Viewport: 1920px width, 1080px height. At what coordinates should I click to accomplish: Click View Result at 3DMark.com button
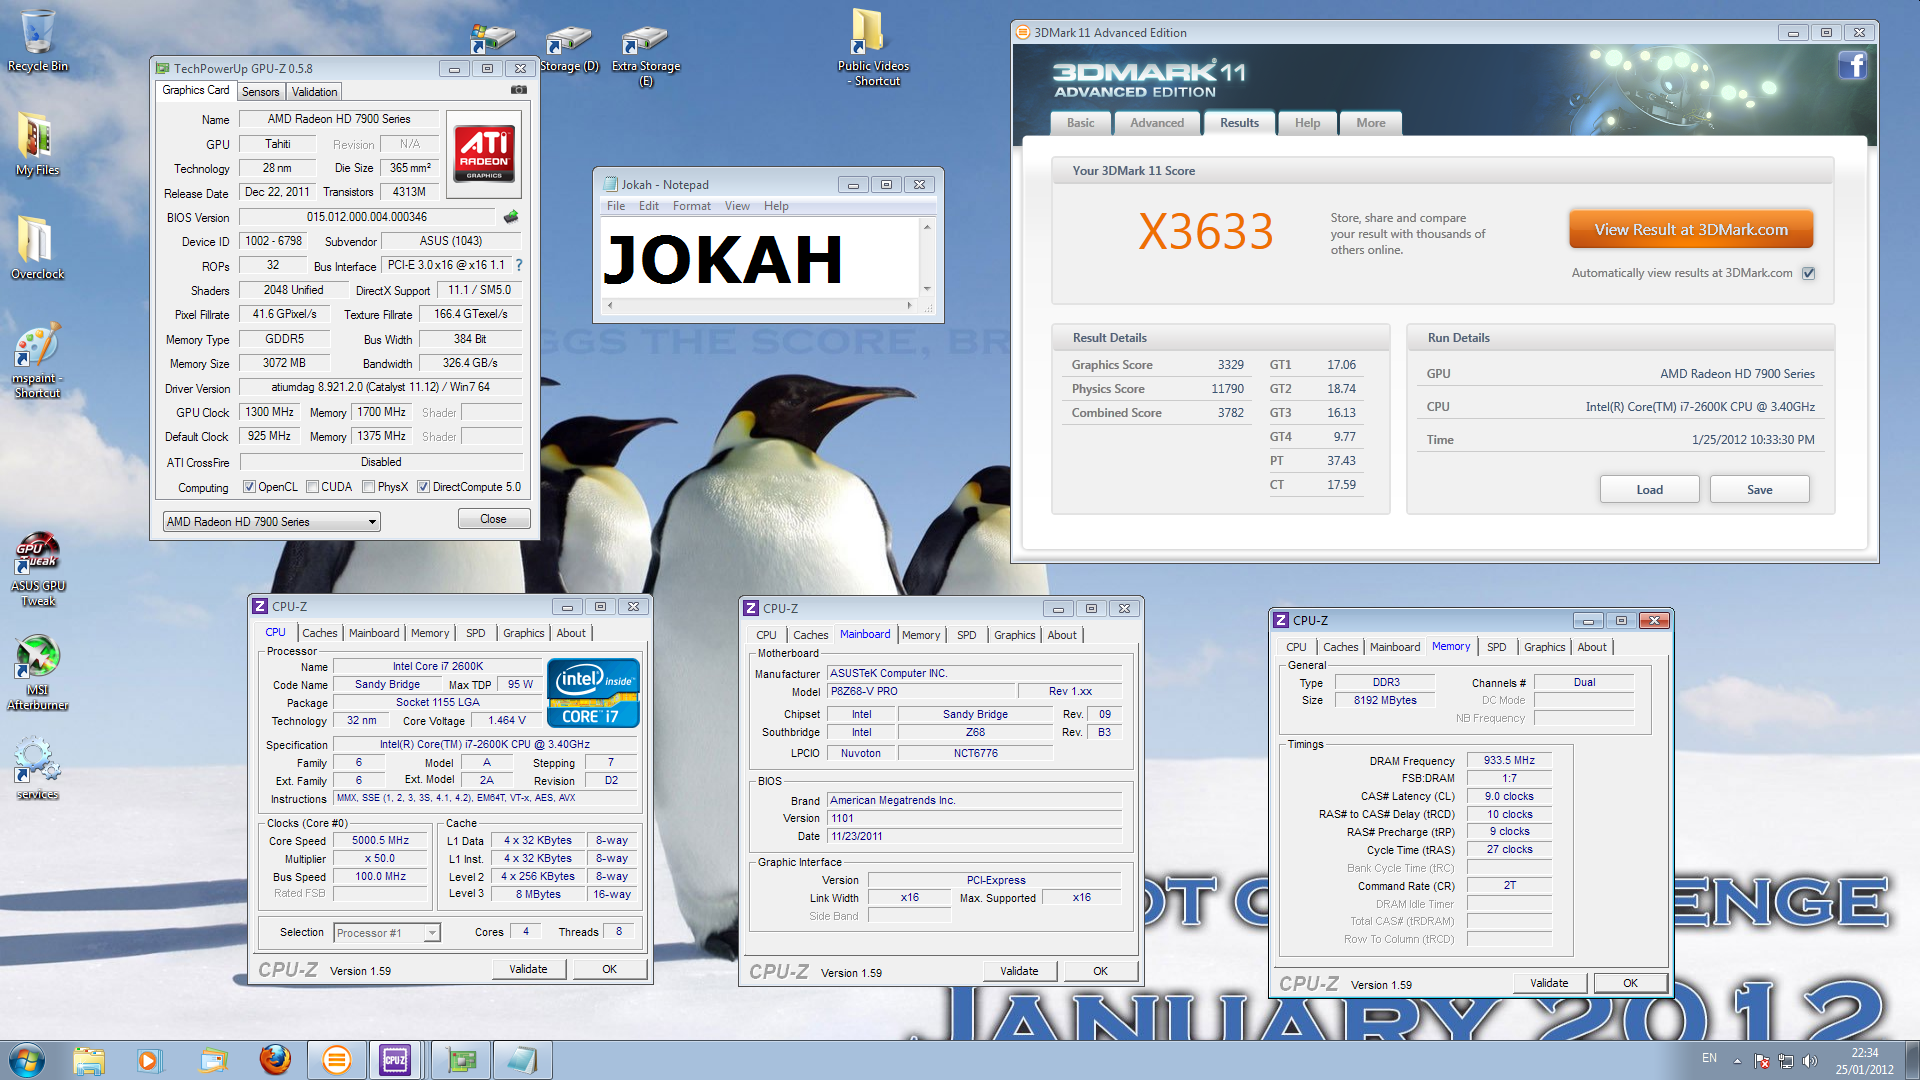click(x=1691, y=230)
